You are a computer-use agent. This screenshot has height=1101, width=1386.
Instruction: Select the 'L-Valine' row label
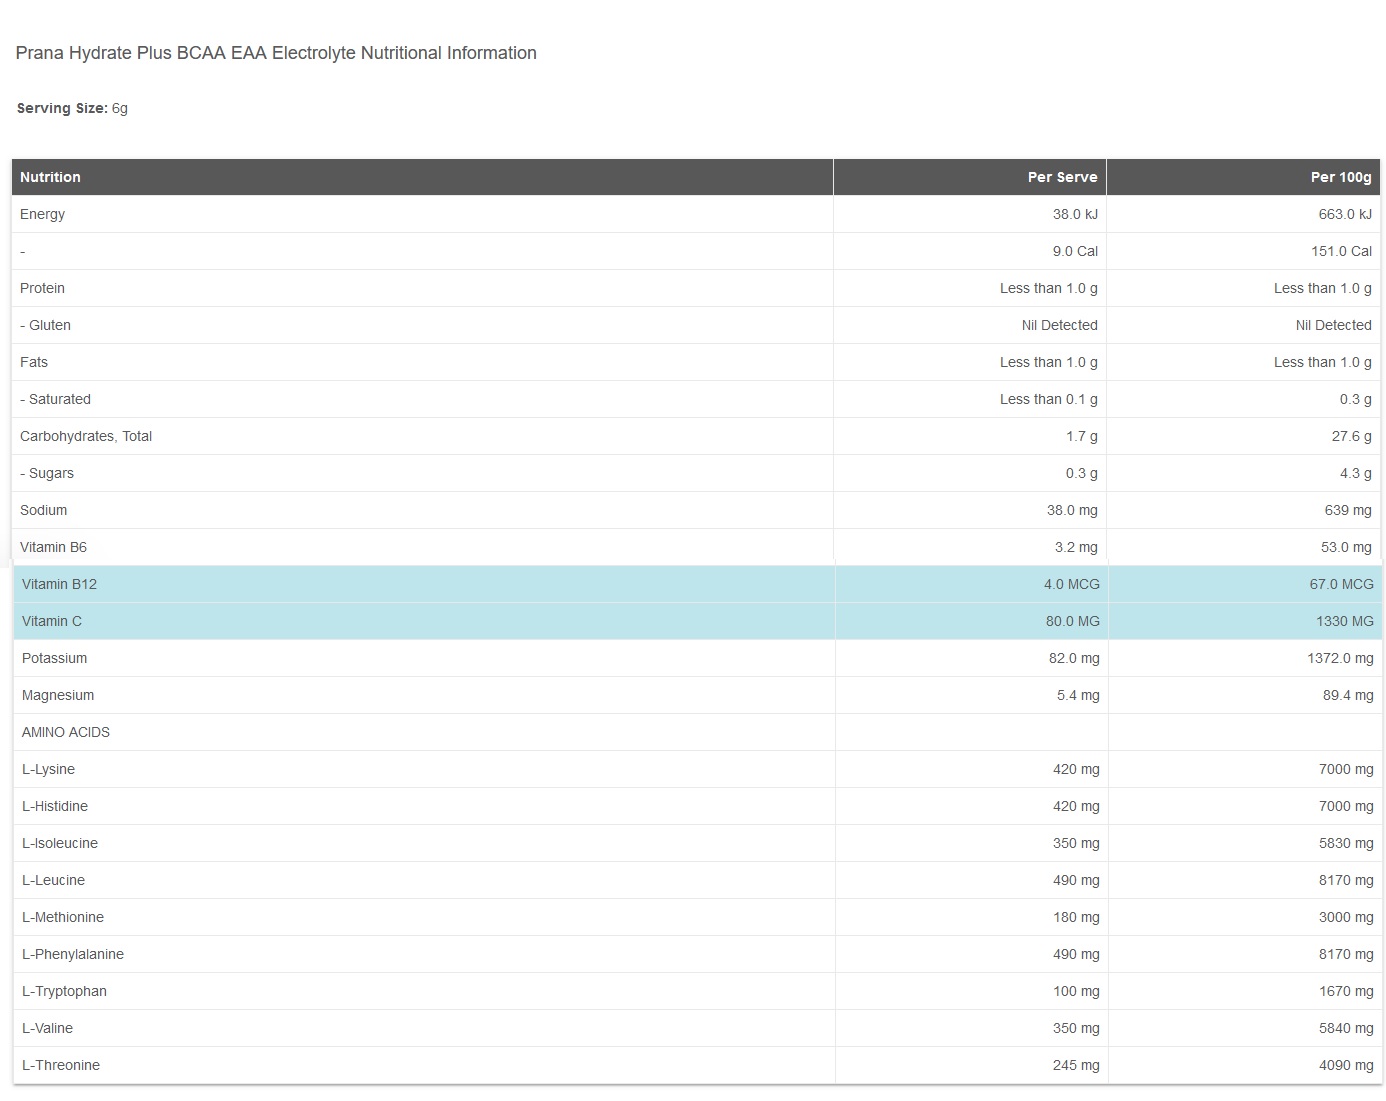pyautogui.click(x=47, y=1028)
